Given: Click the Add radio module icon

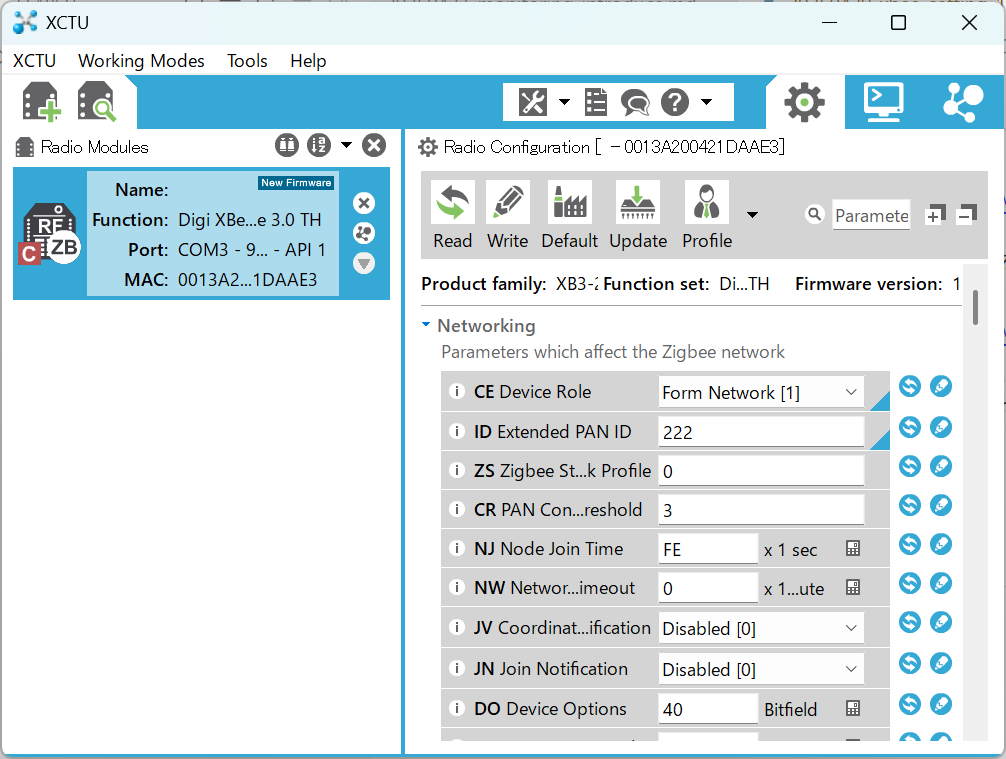Looking at the screenshot, I should click(x=42, y=102).
